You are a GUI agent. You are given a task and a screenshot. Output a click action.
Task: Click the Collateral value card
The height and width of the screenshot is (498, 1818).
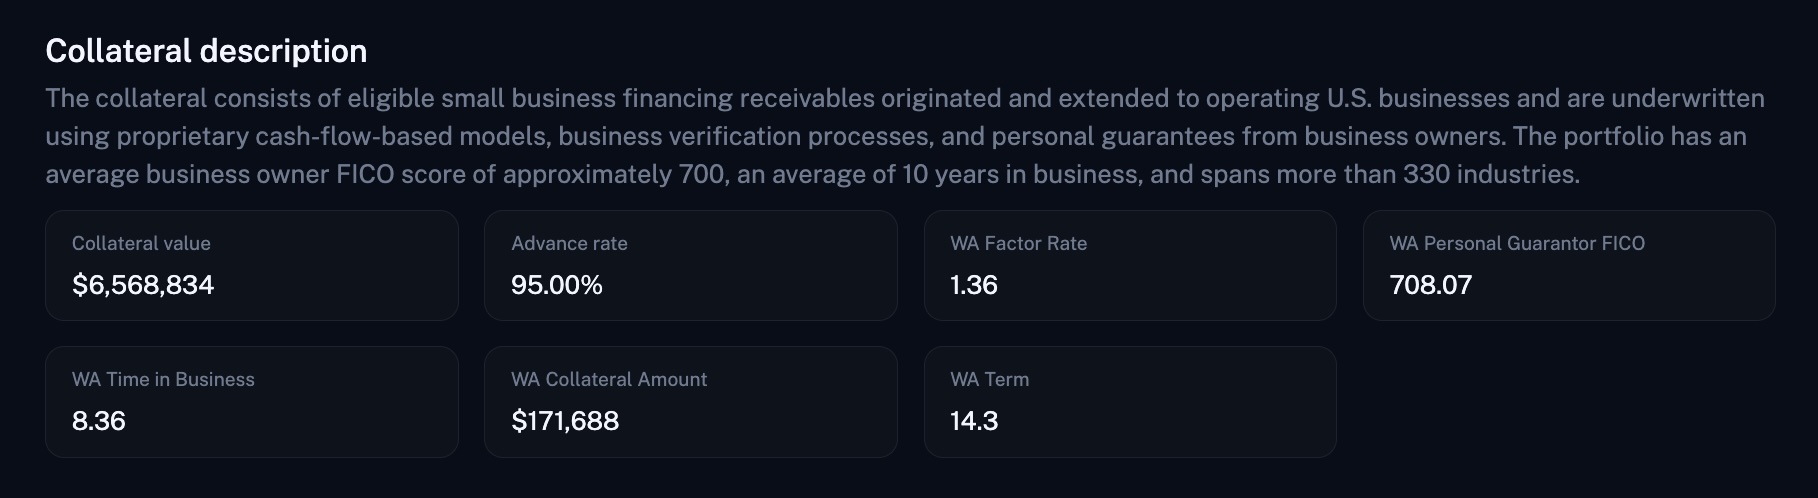pos(252,265)
